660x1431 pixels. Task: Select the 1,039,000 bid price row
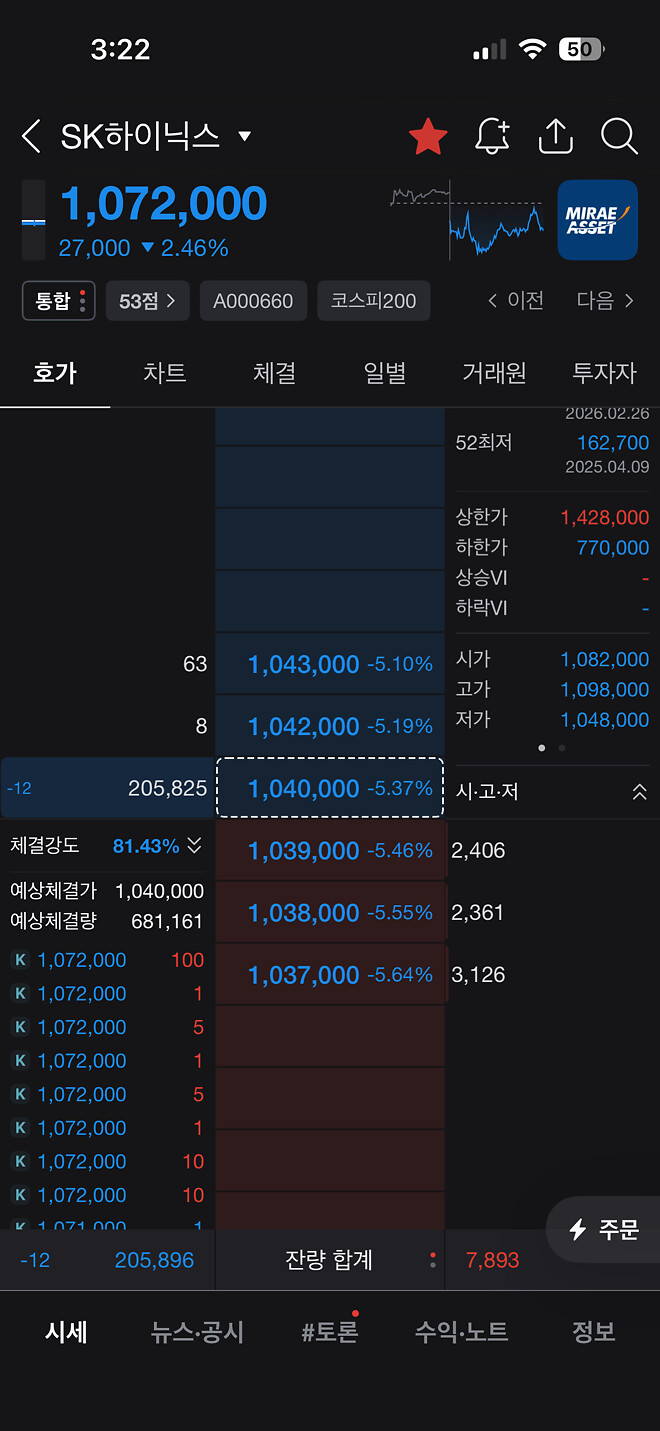pyautogui.click(x=330, y=851)
